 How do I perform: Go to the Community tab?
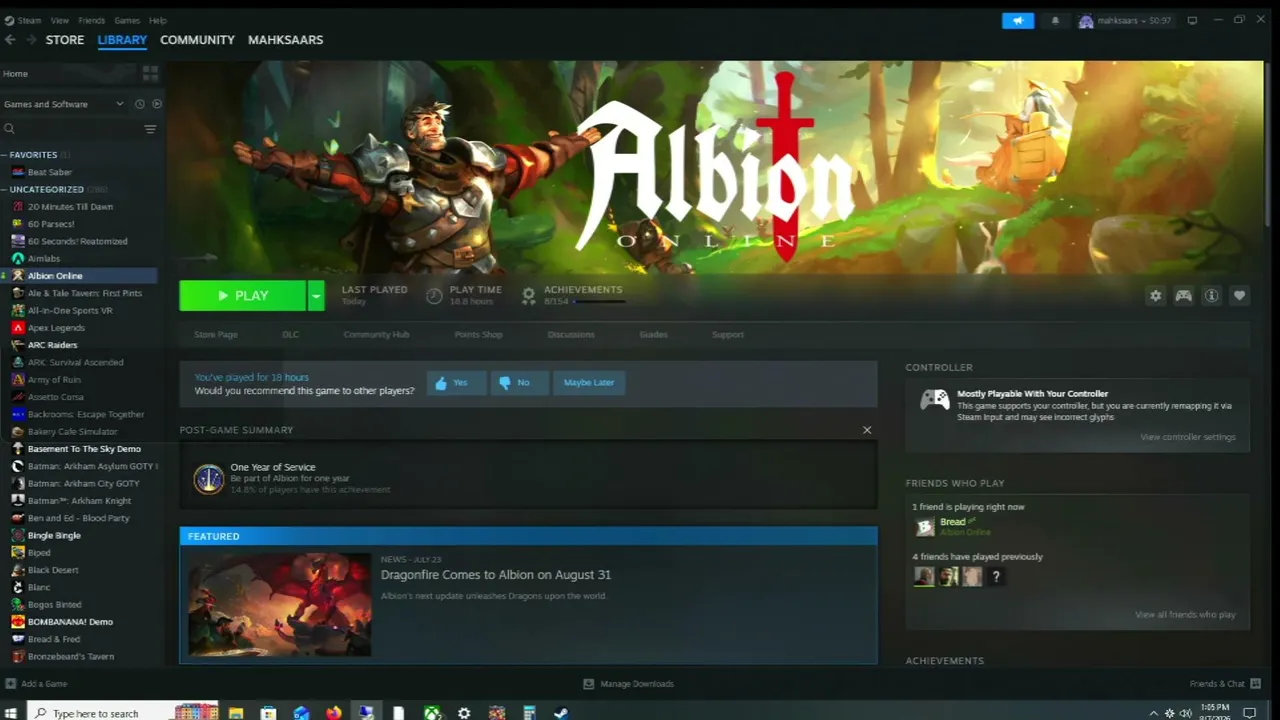197,40
